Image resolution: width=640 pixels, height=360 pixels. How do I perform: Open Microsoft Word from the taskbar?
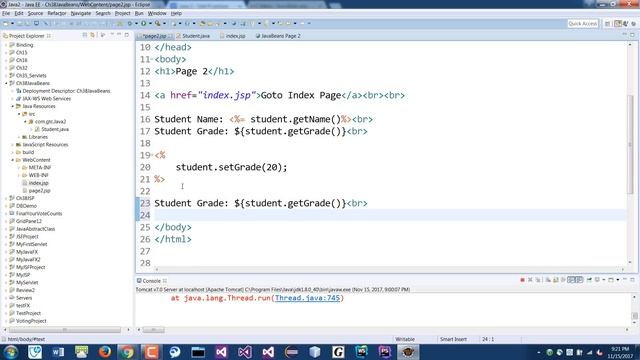click(58, 352)
